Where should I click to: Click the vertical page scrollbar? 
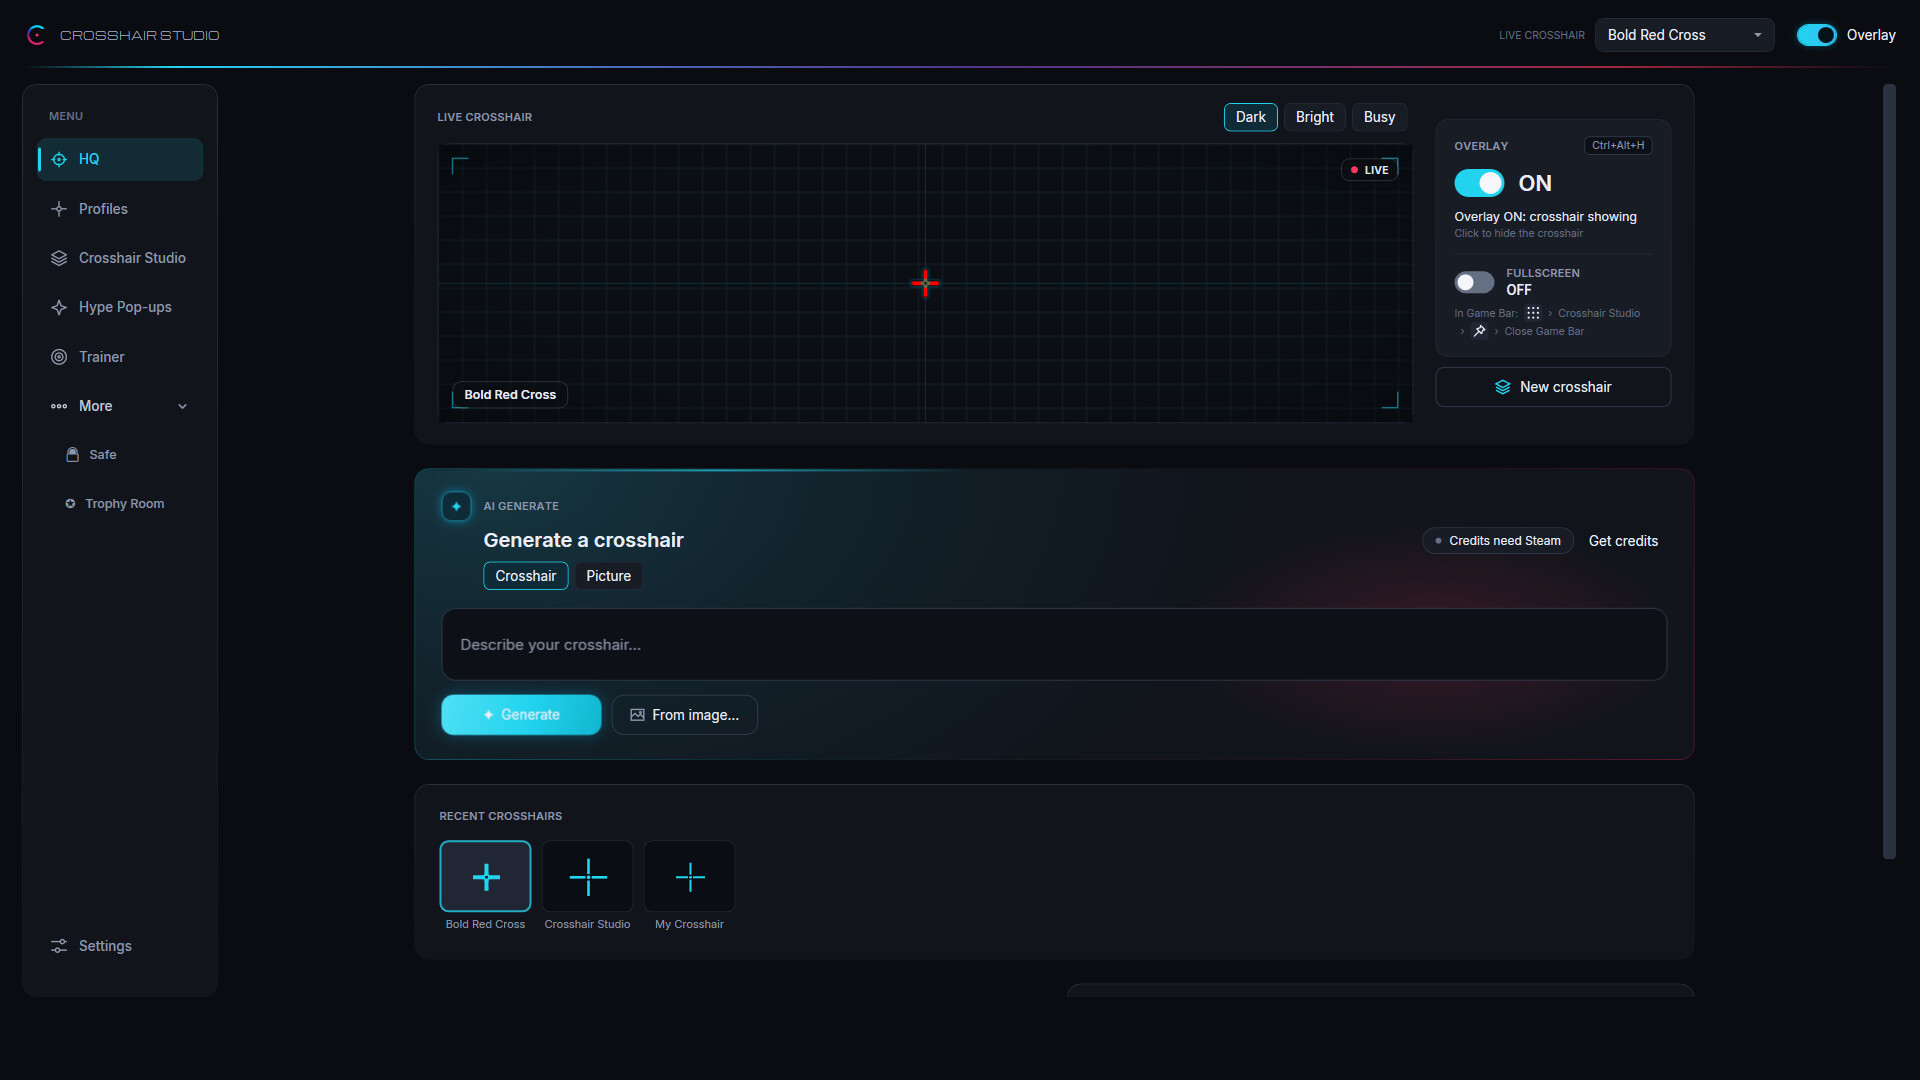(x=1889, y=471)
